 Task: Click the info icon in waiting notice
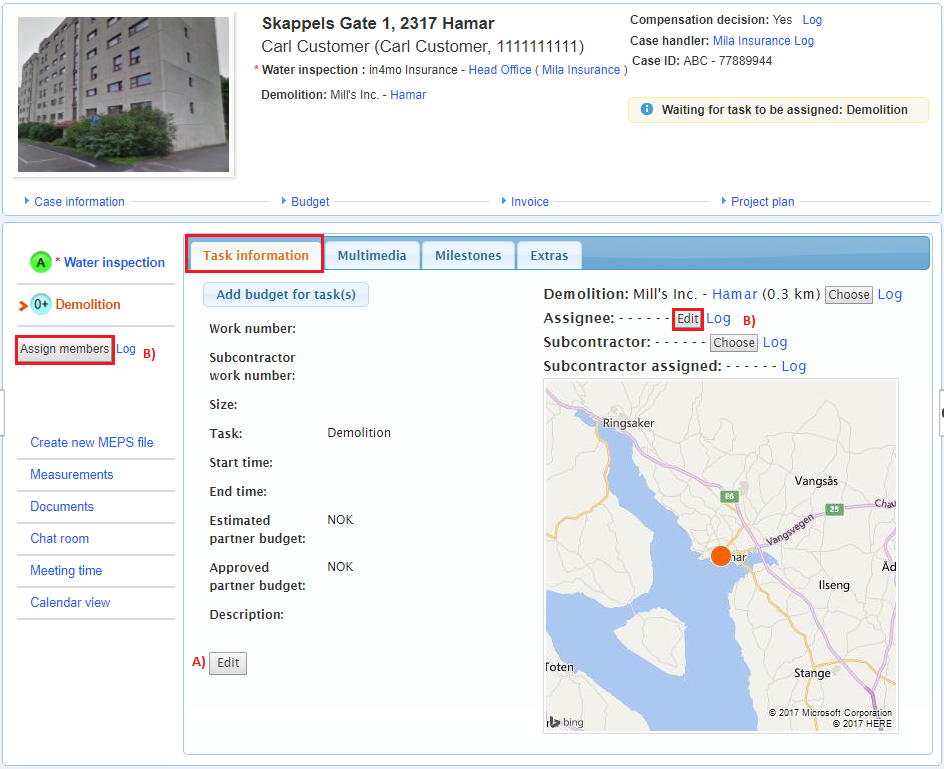click(646, 110)
